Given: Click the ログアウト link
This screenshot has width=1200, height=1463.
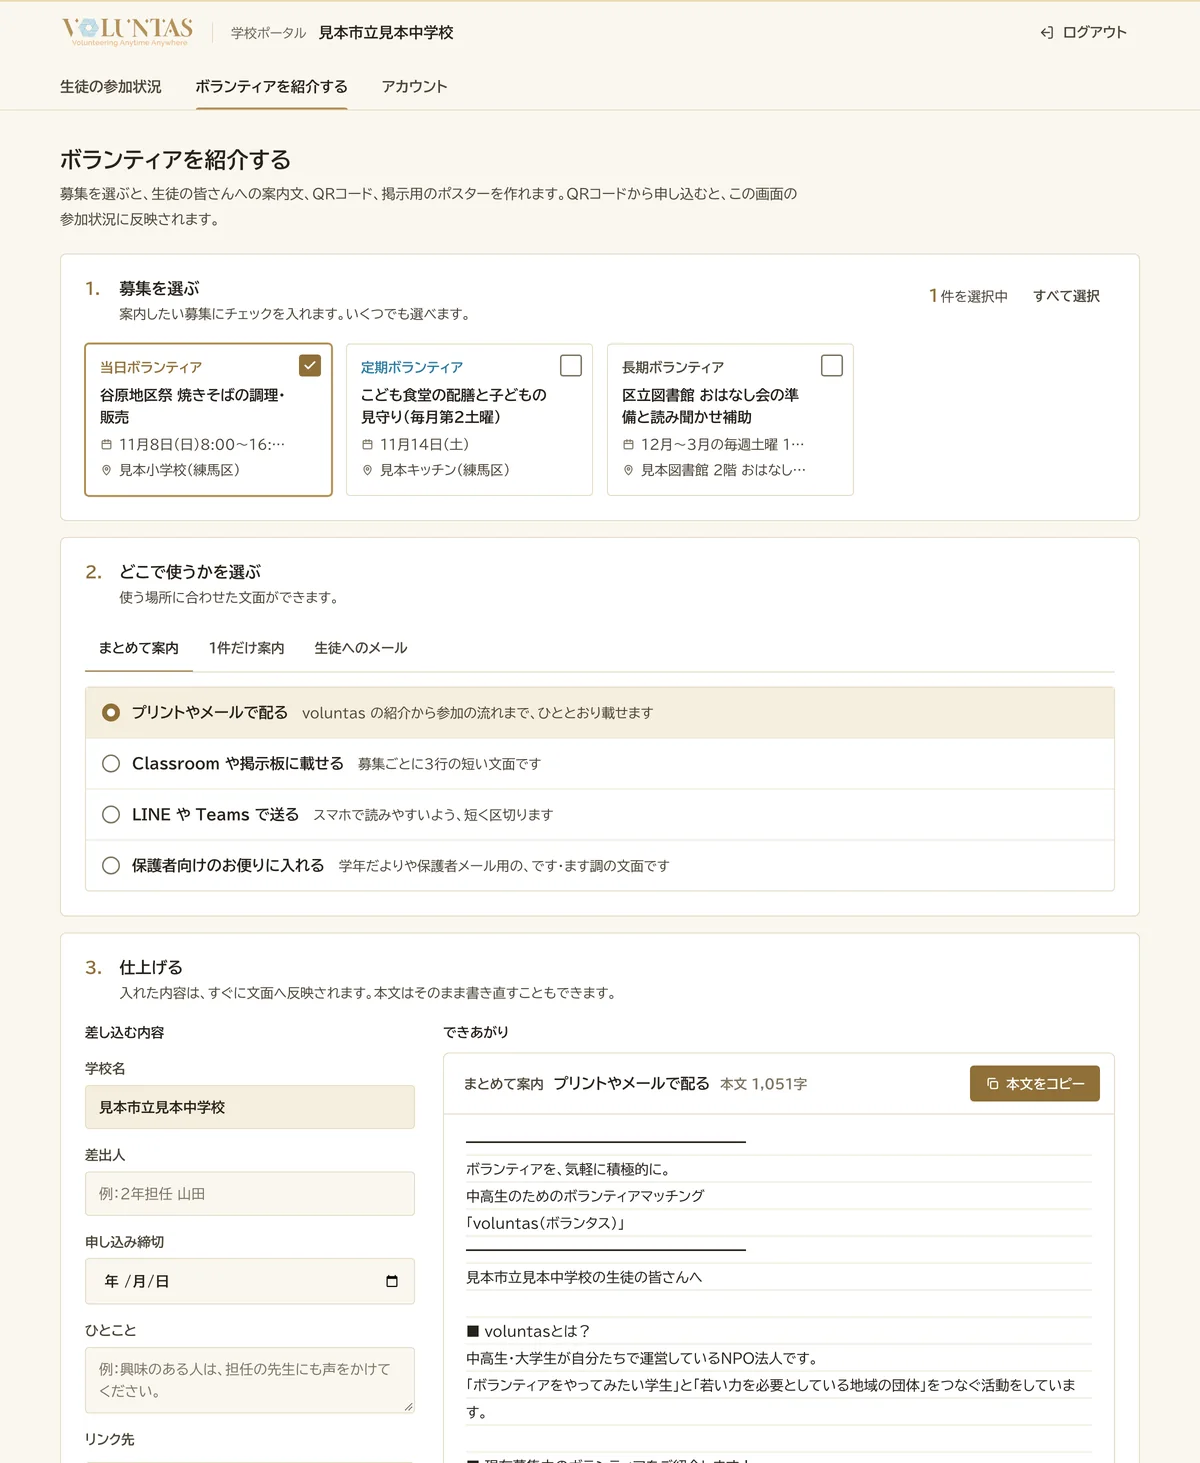Looking at the screenshot, I should point(1083,33).
